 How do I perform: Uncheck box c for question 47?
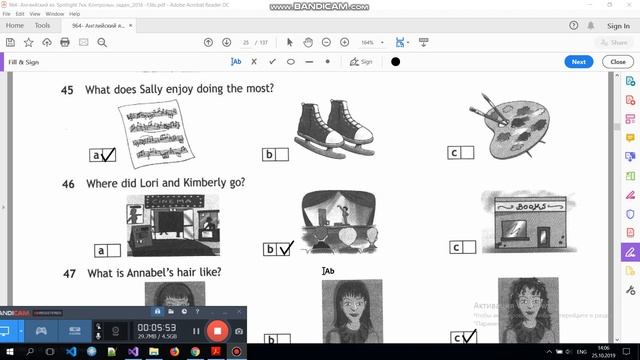(470, 337)
